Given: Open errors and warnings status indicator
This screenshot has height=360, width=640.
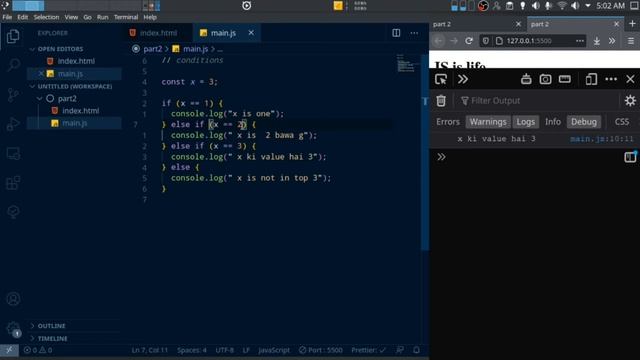Looking at the screenshot, I should click(x=38, y=350).
